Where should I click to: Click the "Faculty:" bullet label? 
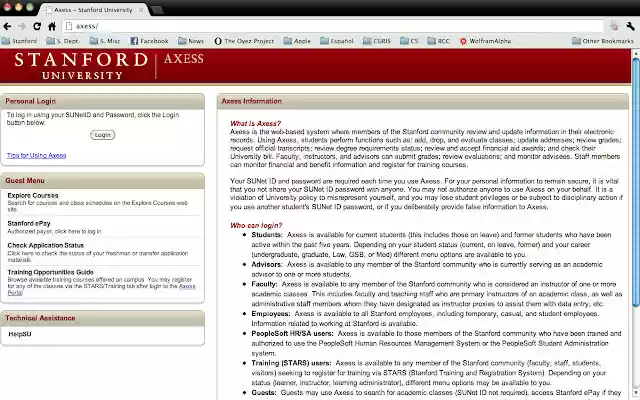[264, 284]
